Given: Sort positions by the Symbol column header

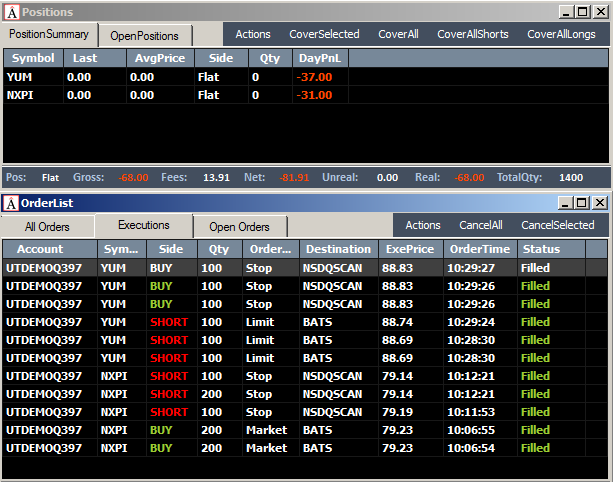Looking at the screenshot, I should pos(34,58).
